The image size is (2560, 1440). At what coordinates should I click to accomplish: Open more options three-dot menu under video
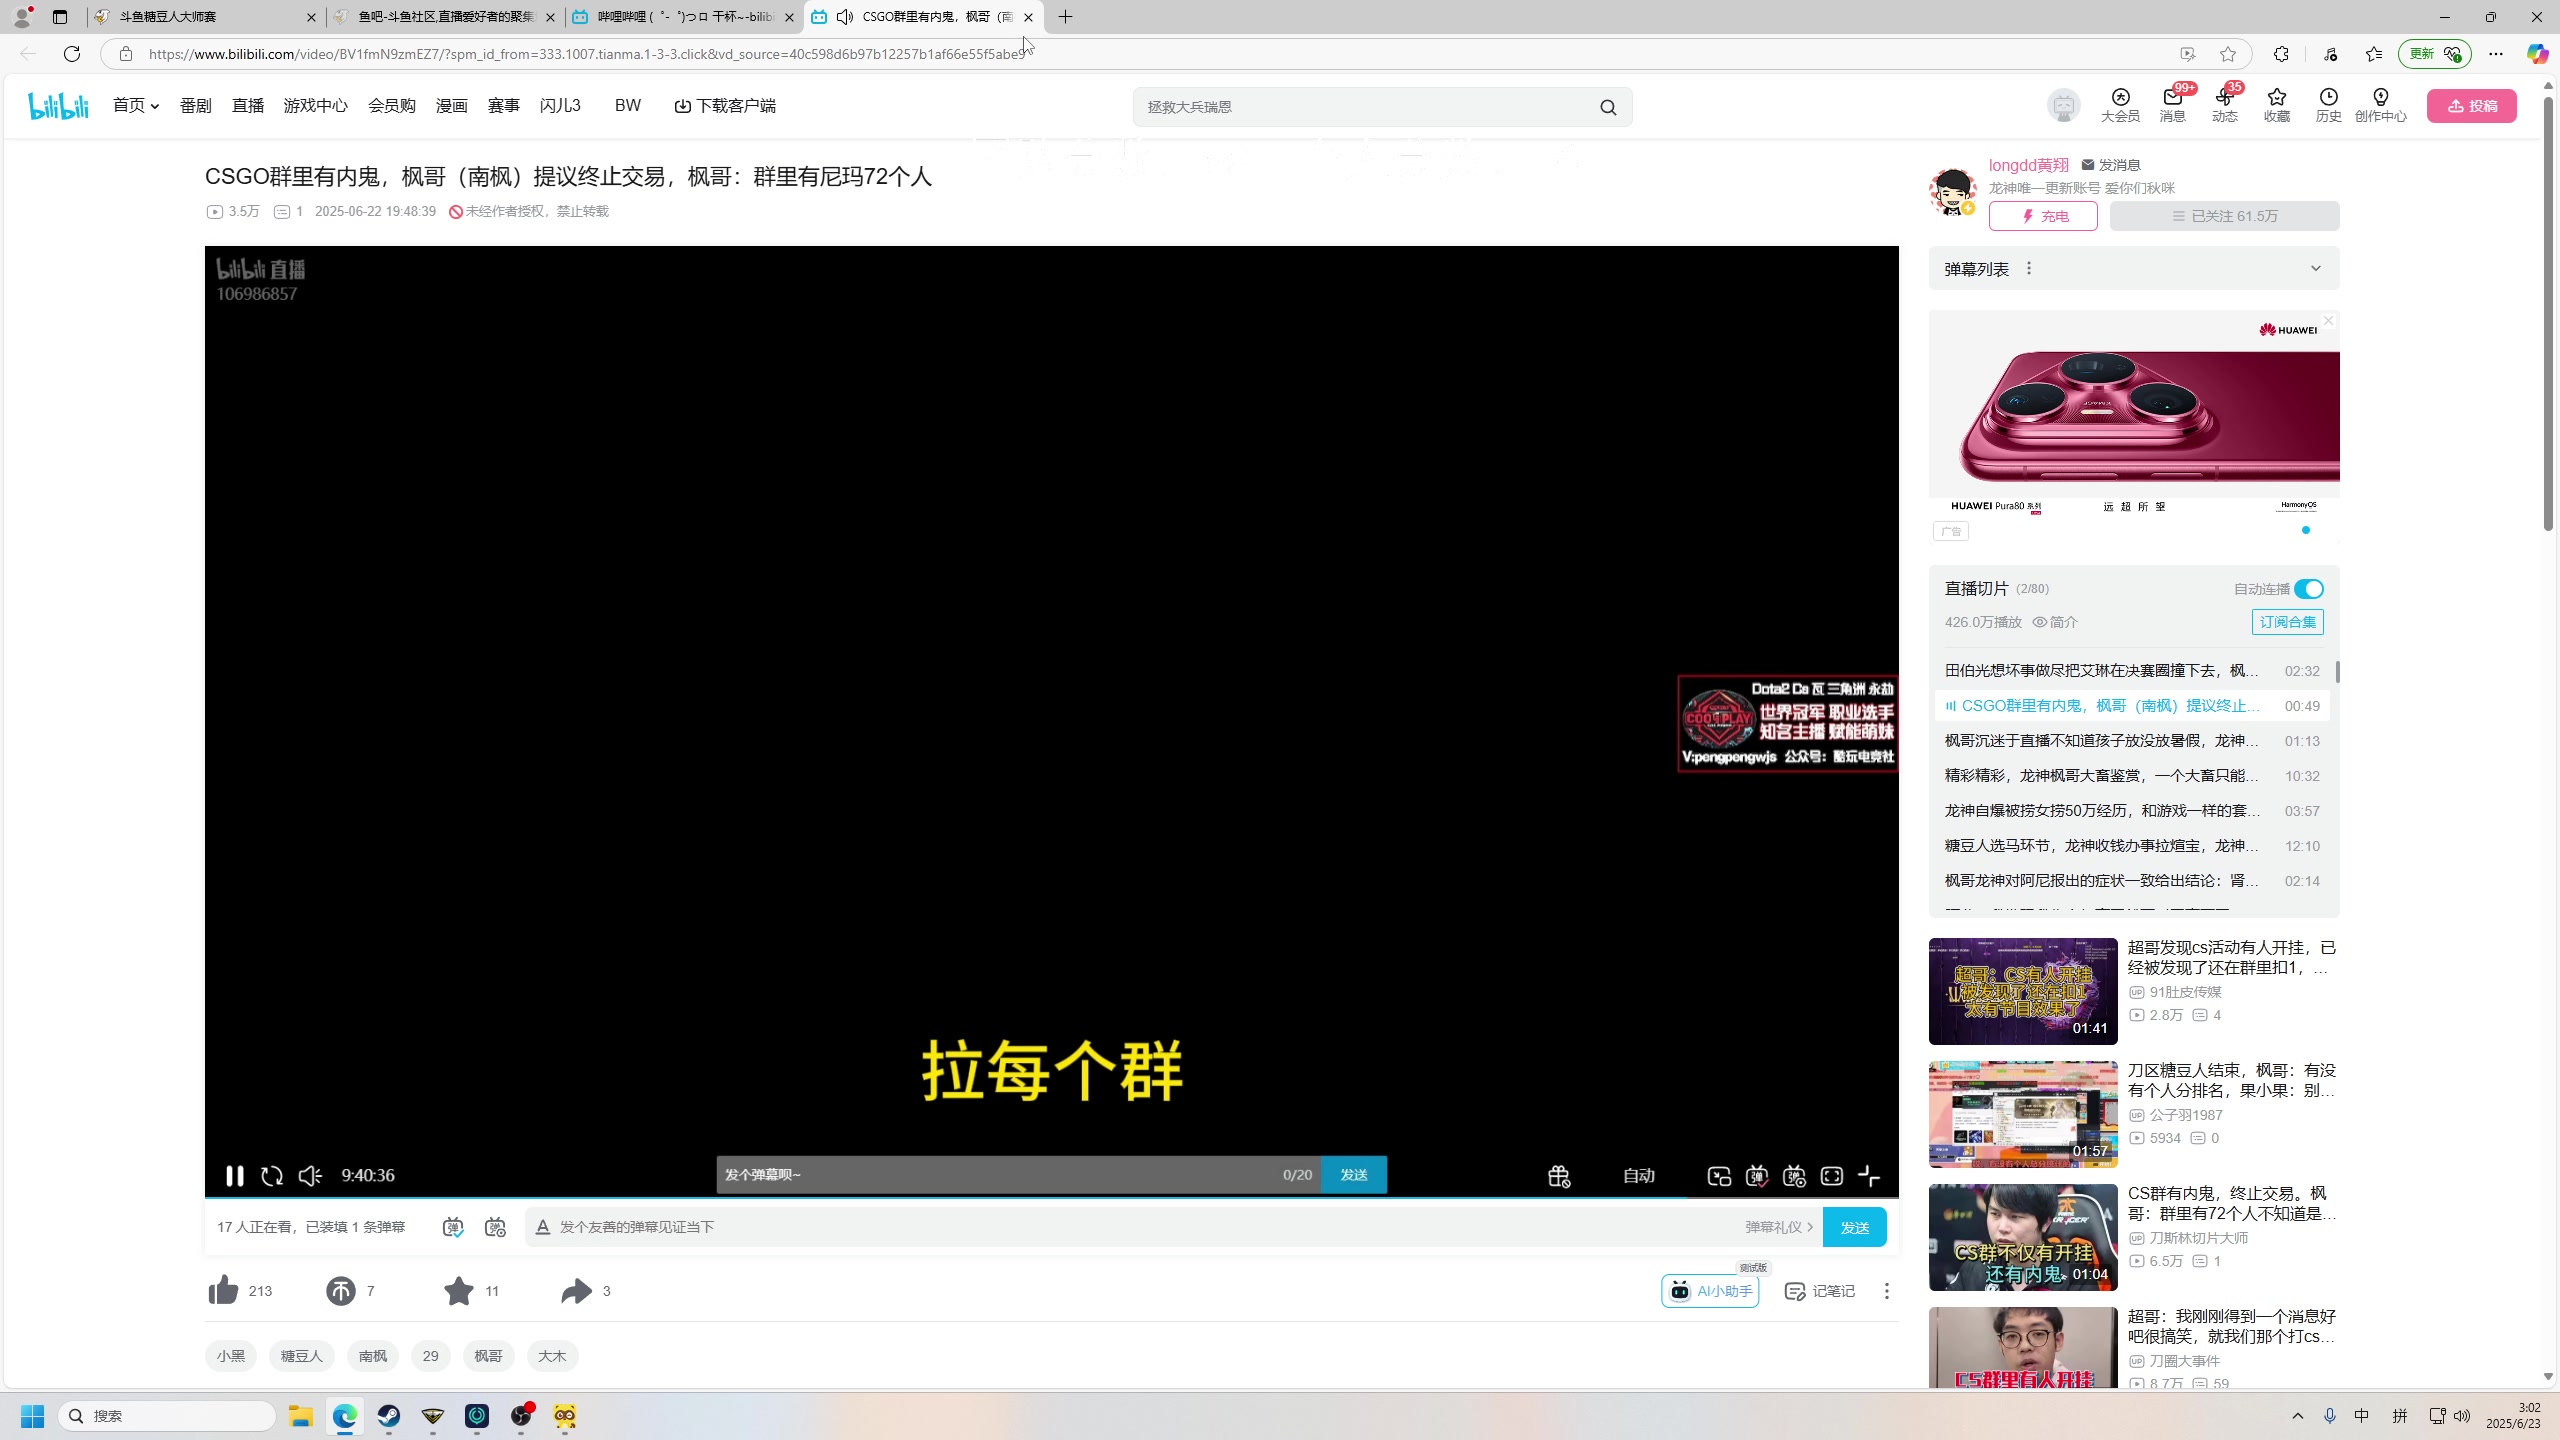(1887, 1291)
